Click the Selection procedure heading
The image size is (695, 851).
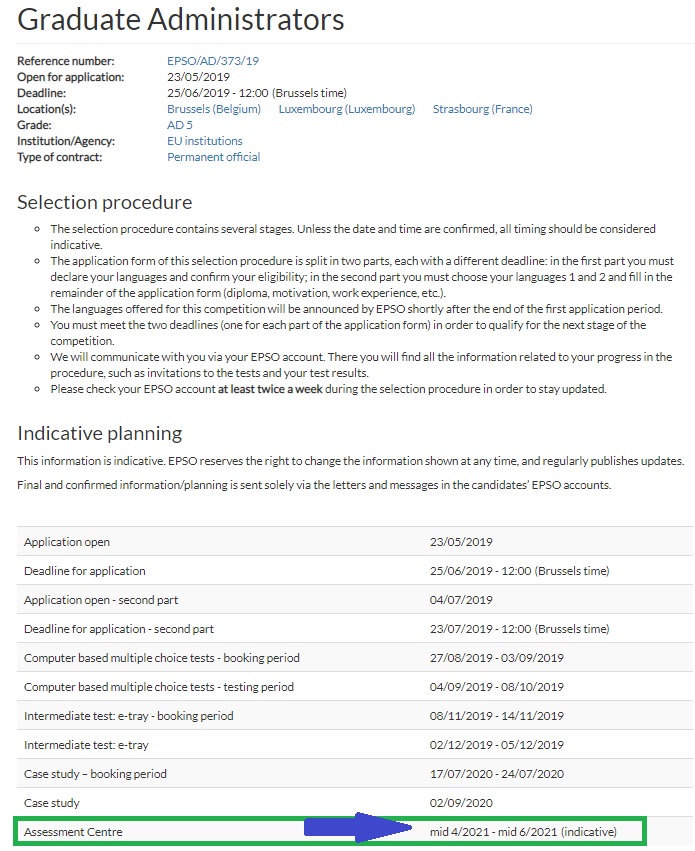104,203
